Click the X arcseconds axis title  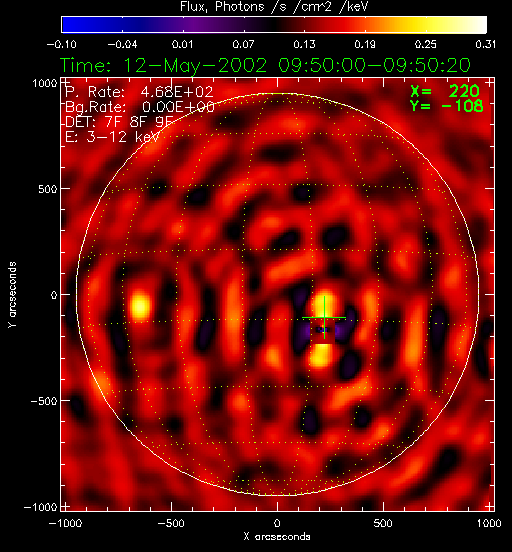277,537
